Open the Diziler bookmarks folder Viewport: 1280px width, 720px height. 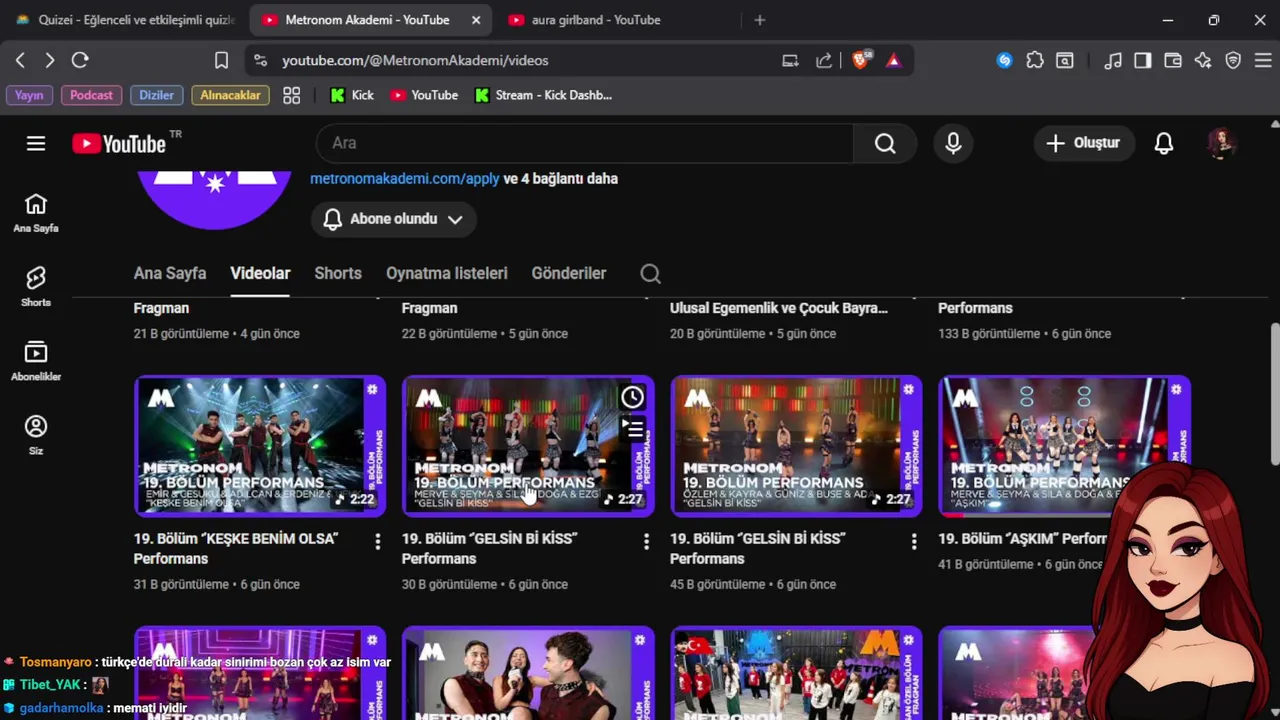click(x=156, y=95)
